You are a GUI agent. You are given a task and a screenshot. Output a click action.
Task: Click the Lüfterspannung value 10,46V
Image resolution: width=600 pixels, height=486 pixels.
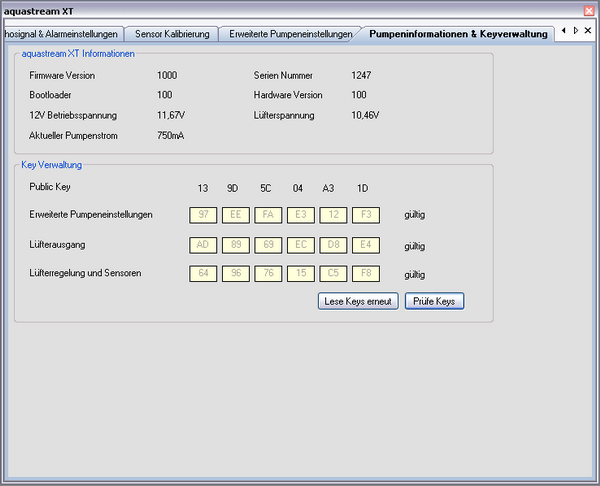(x=365, y=115)
